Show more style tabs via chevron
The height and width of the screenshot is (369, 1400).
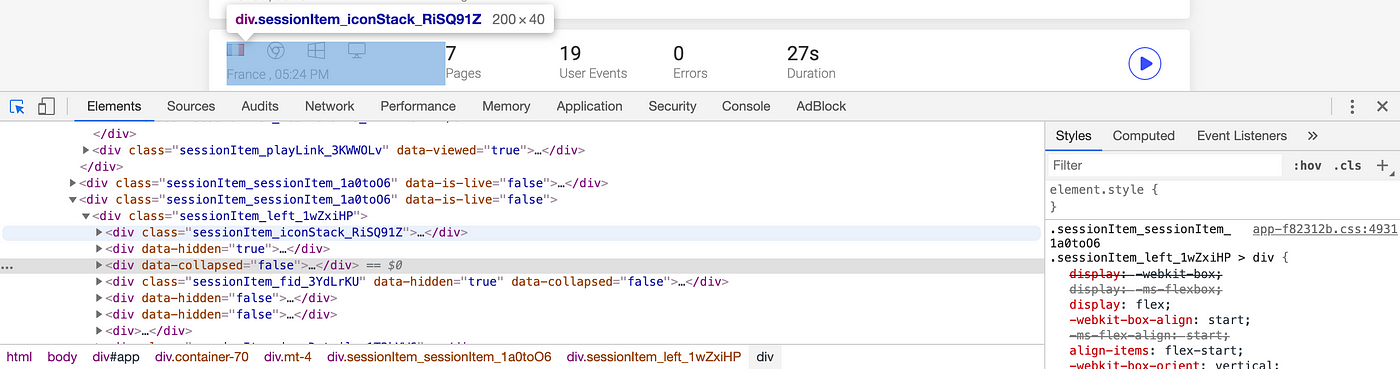tap(1313, 136)
